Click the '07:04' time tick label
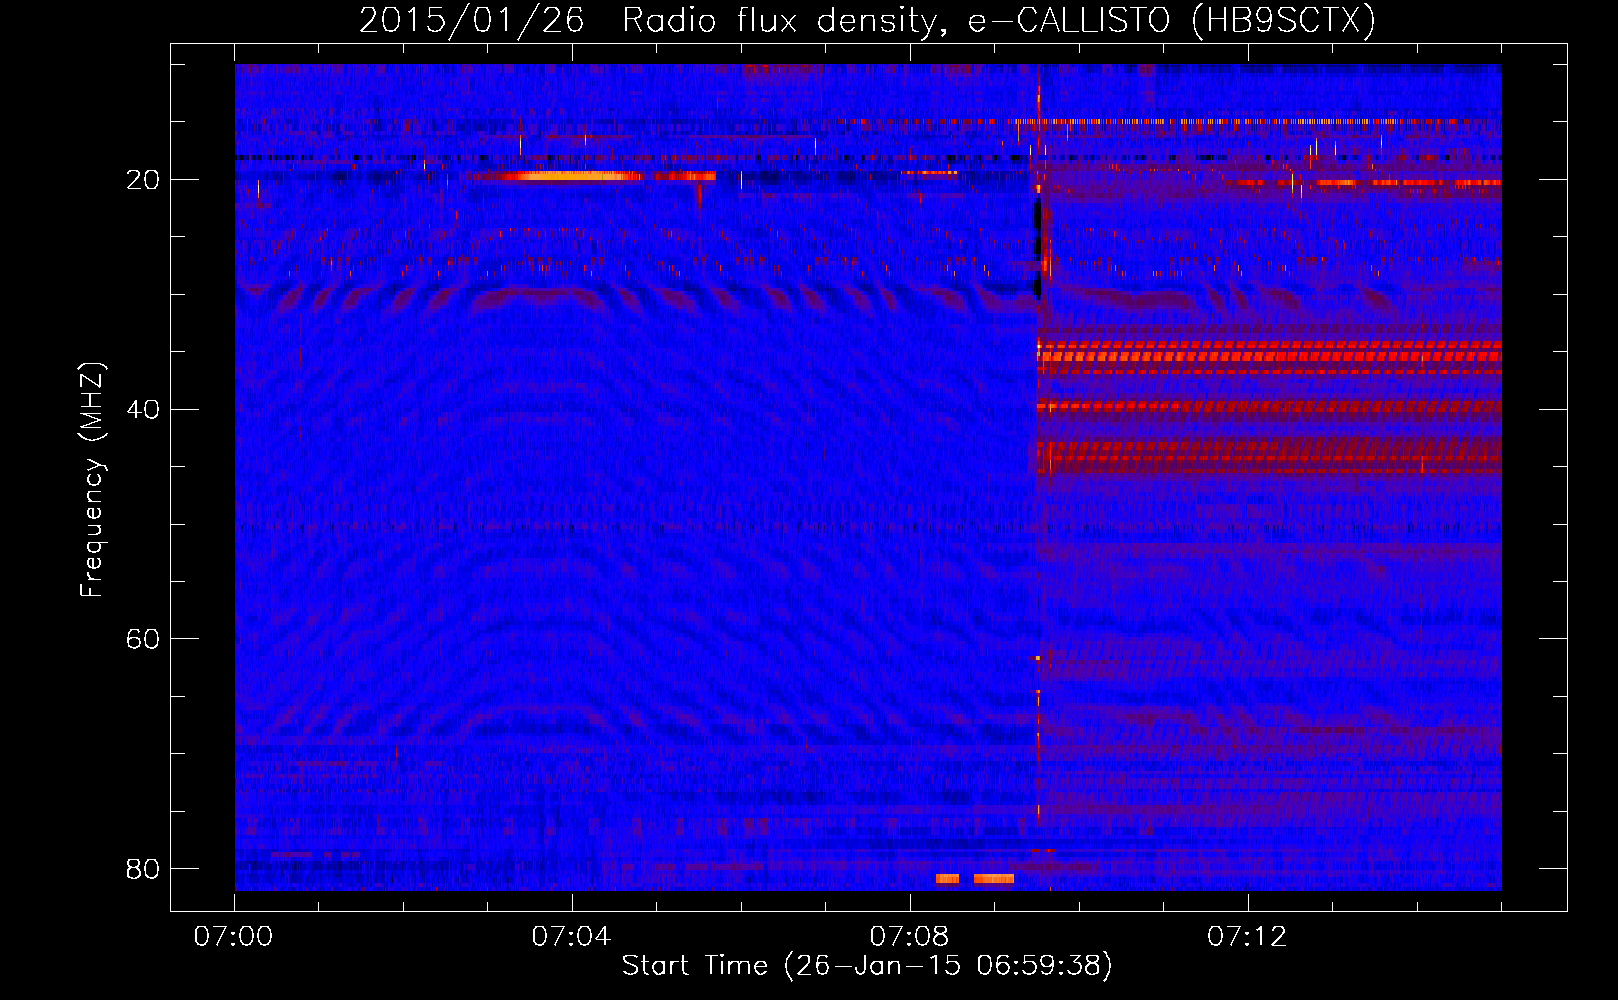The height and width of the screenshot is (1000, 1618). tap(572, 937)
